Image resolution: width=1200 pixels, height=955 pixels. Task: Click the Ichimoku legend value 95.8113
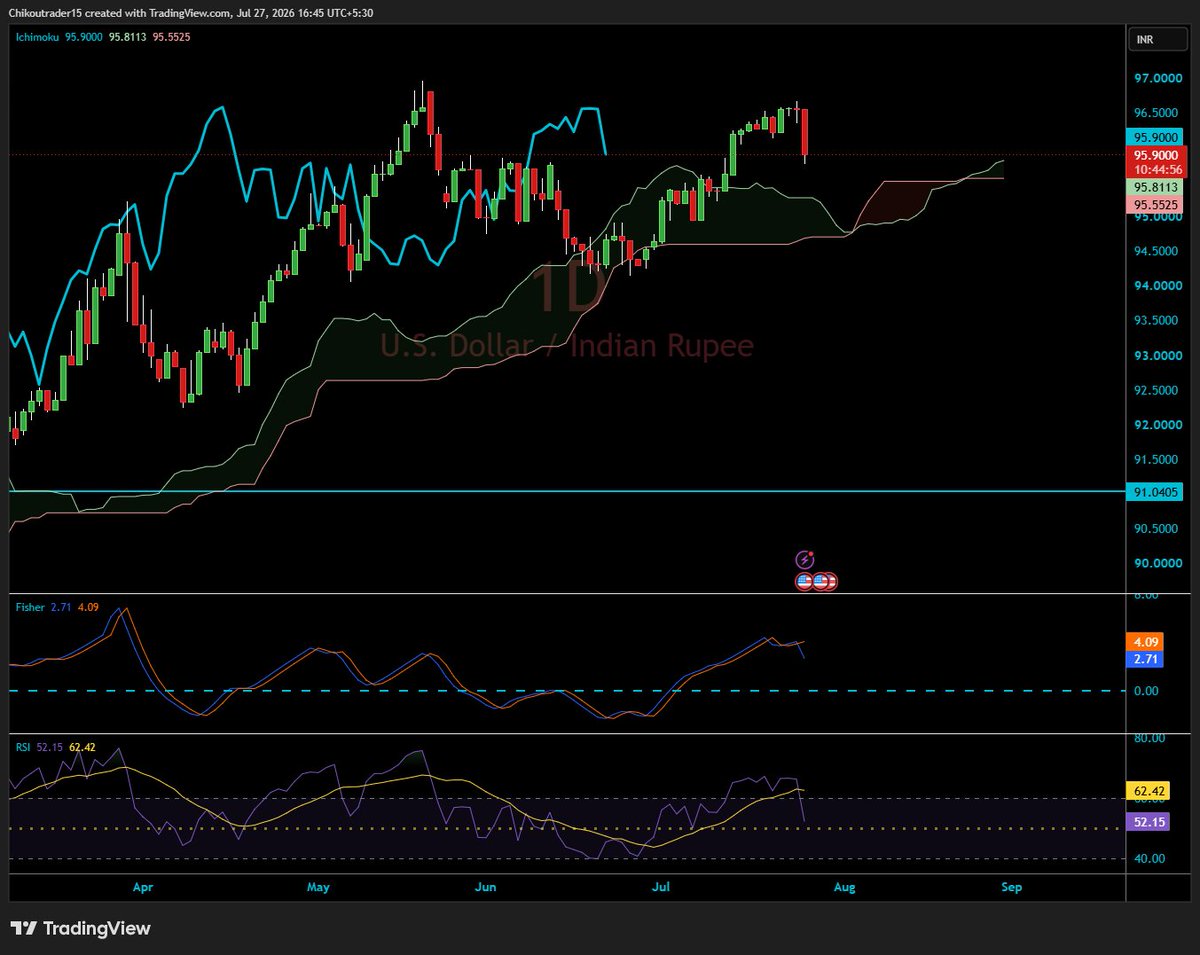click(x=128, y=35)
